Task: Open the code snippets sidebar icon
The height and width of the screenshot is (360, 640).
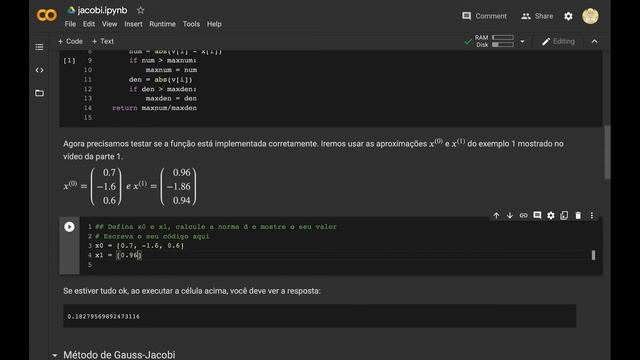Action: (x=39, y=70)
